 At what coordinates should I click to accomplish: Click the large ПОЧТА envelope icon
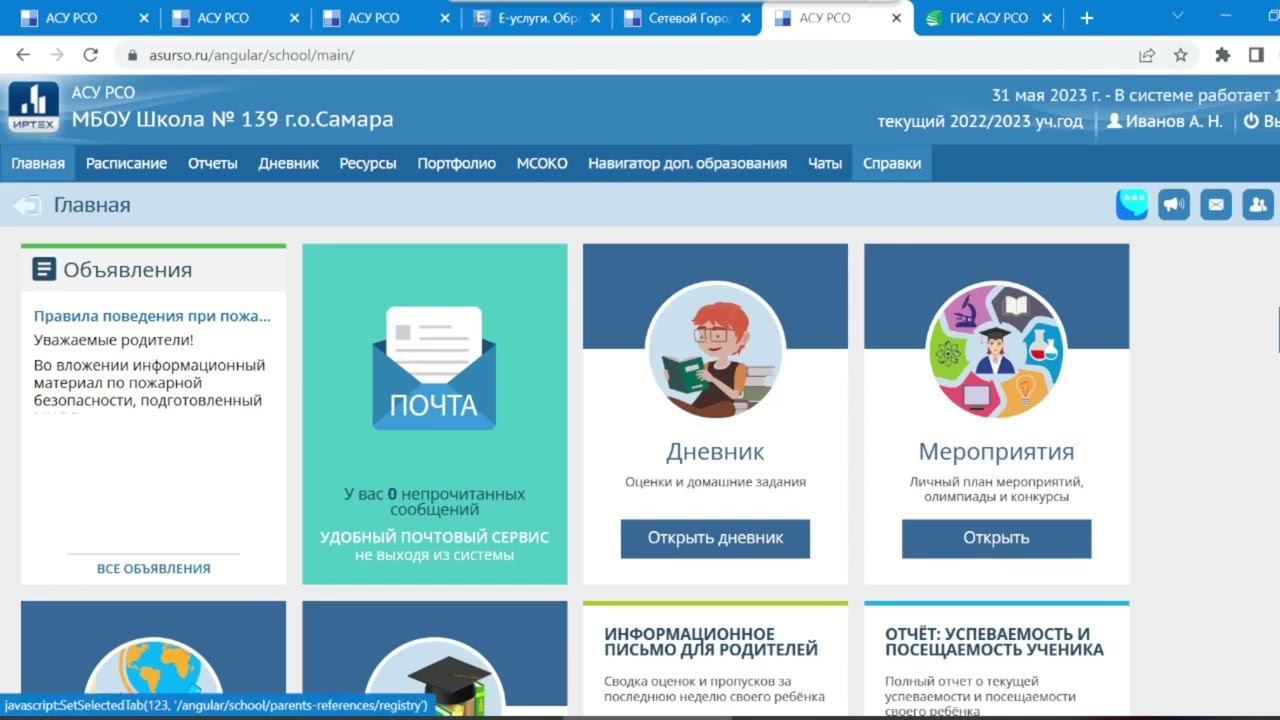(x=434, y=368)
